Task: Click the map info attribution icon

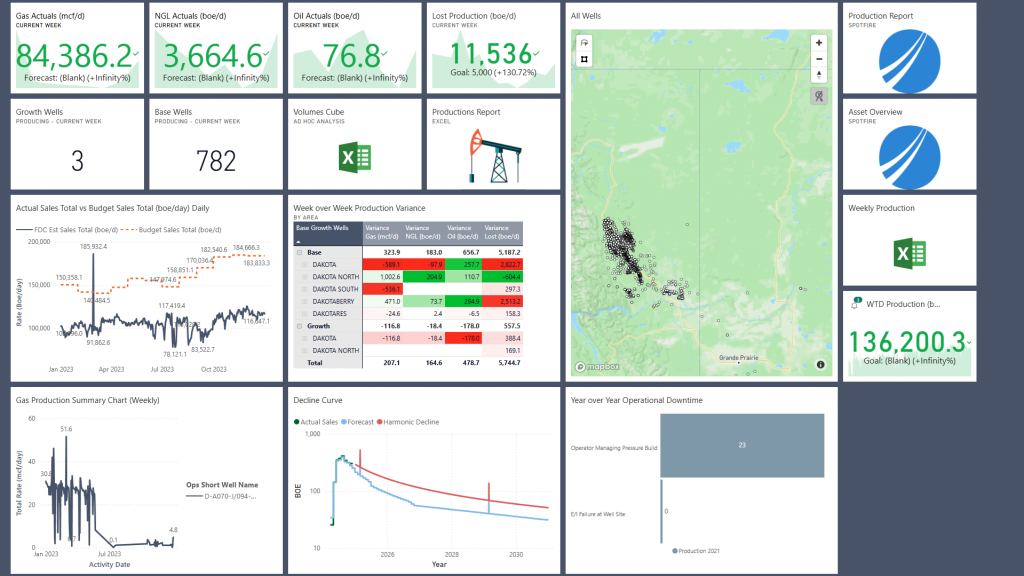Action: pos(820,365)
